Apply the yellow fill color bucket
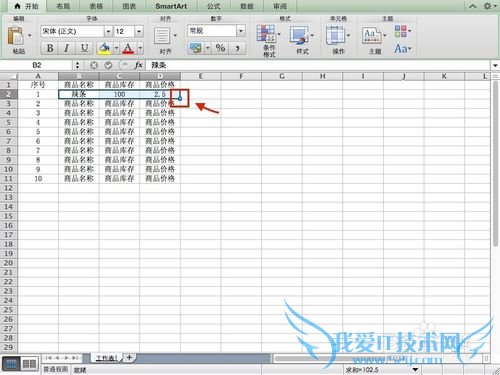Image resolution: width=500 pixels, height=375 pixels. [x=105, y=48]
